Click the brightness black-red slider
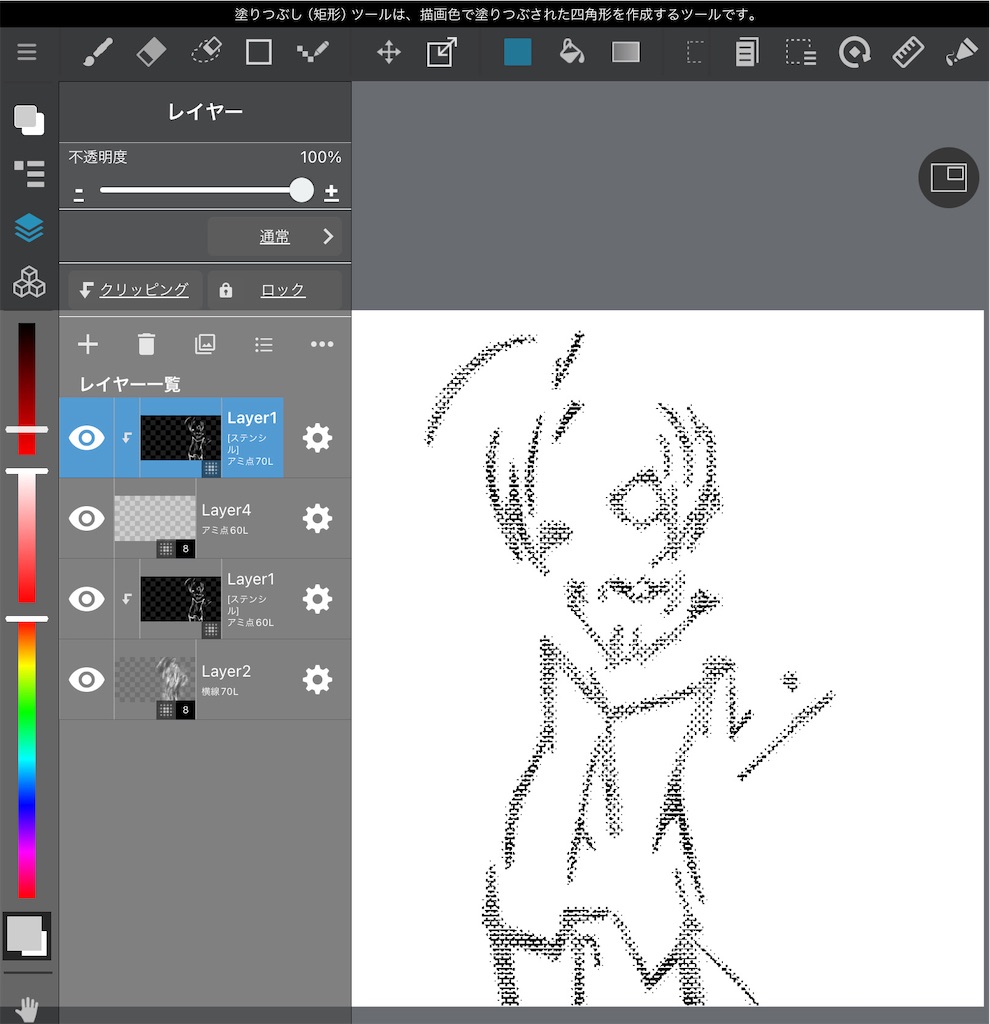Image resolution: width=990 pixels, height=1024 pixels. tap(27, 389)
